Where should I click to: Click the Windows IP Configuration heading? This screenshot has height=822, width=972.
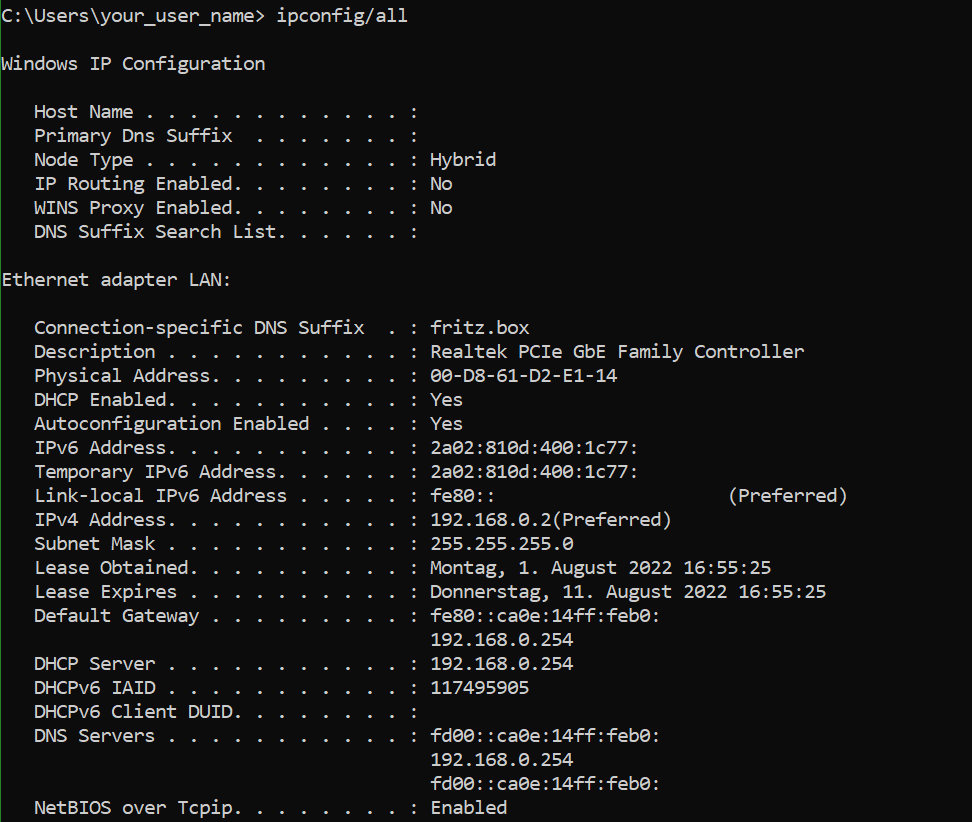[133, 64]
